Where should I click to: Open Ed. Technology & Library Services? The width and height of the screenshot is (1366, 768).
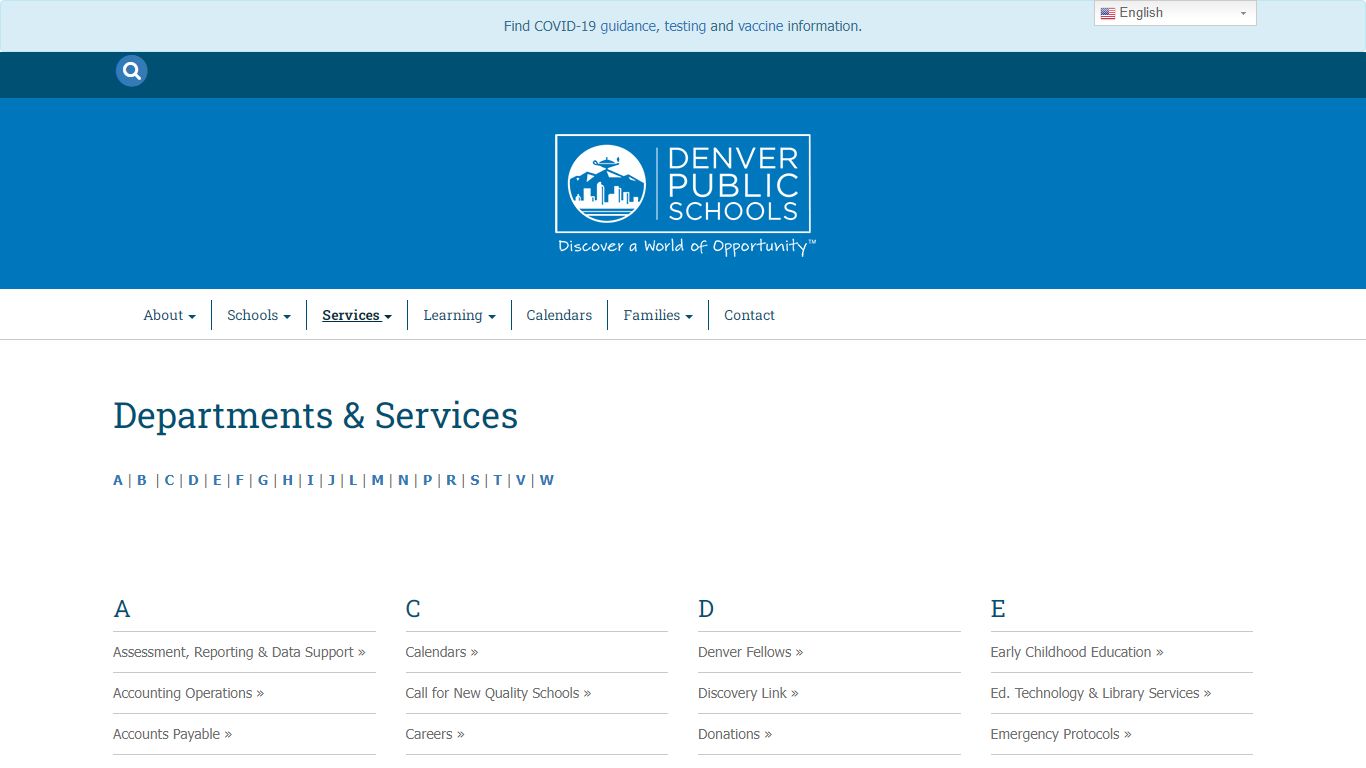[1101, 693]
